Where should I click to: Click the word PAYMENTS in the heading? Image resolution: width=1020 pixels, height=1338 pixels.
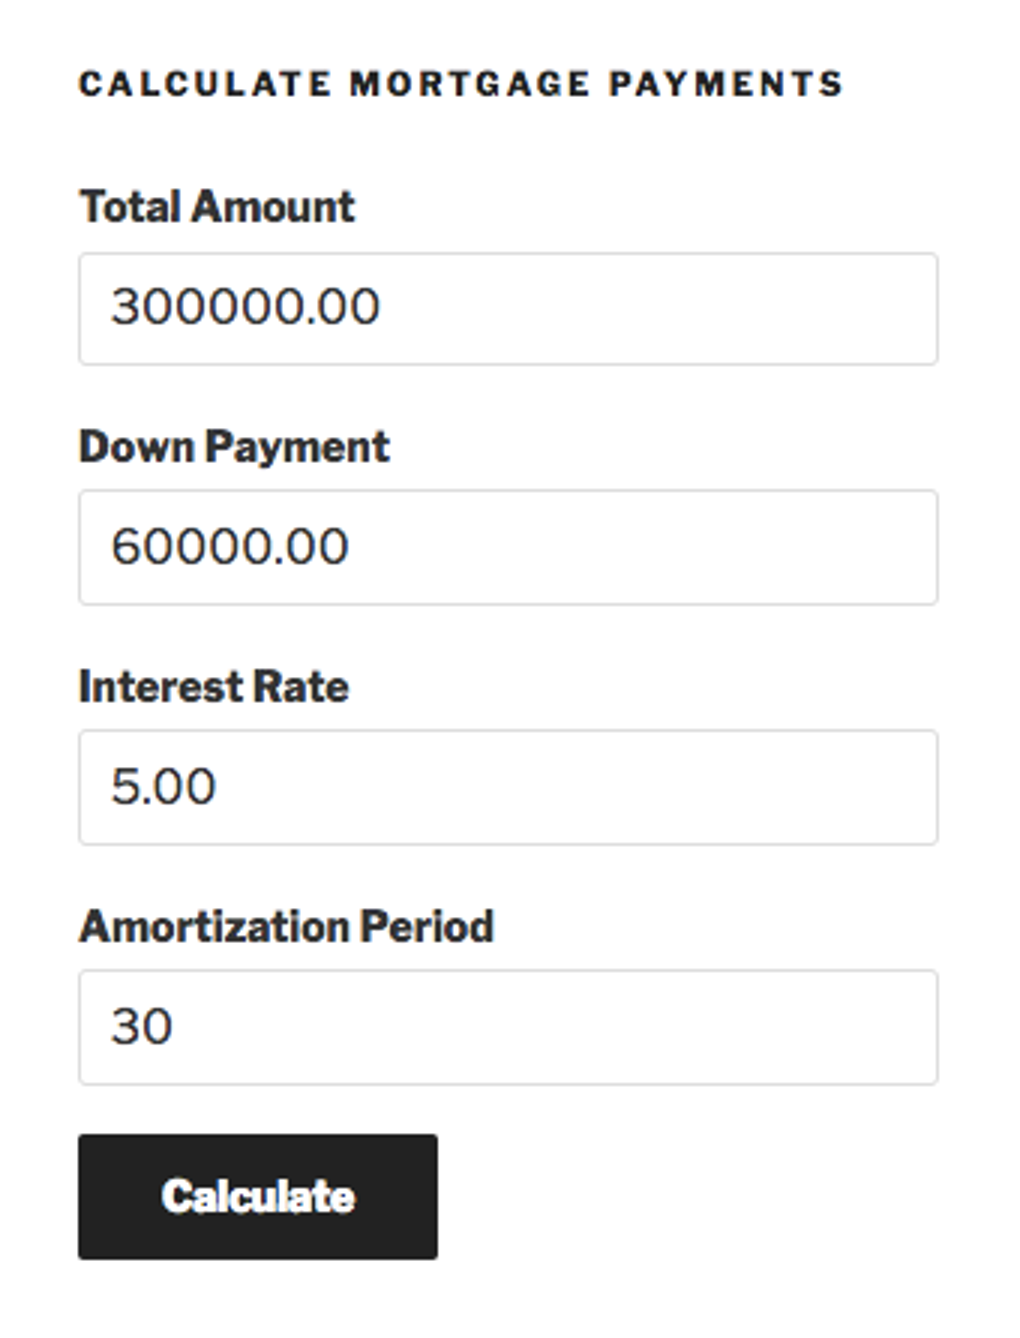[x=726, y=84]
